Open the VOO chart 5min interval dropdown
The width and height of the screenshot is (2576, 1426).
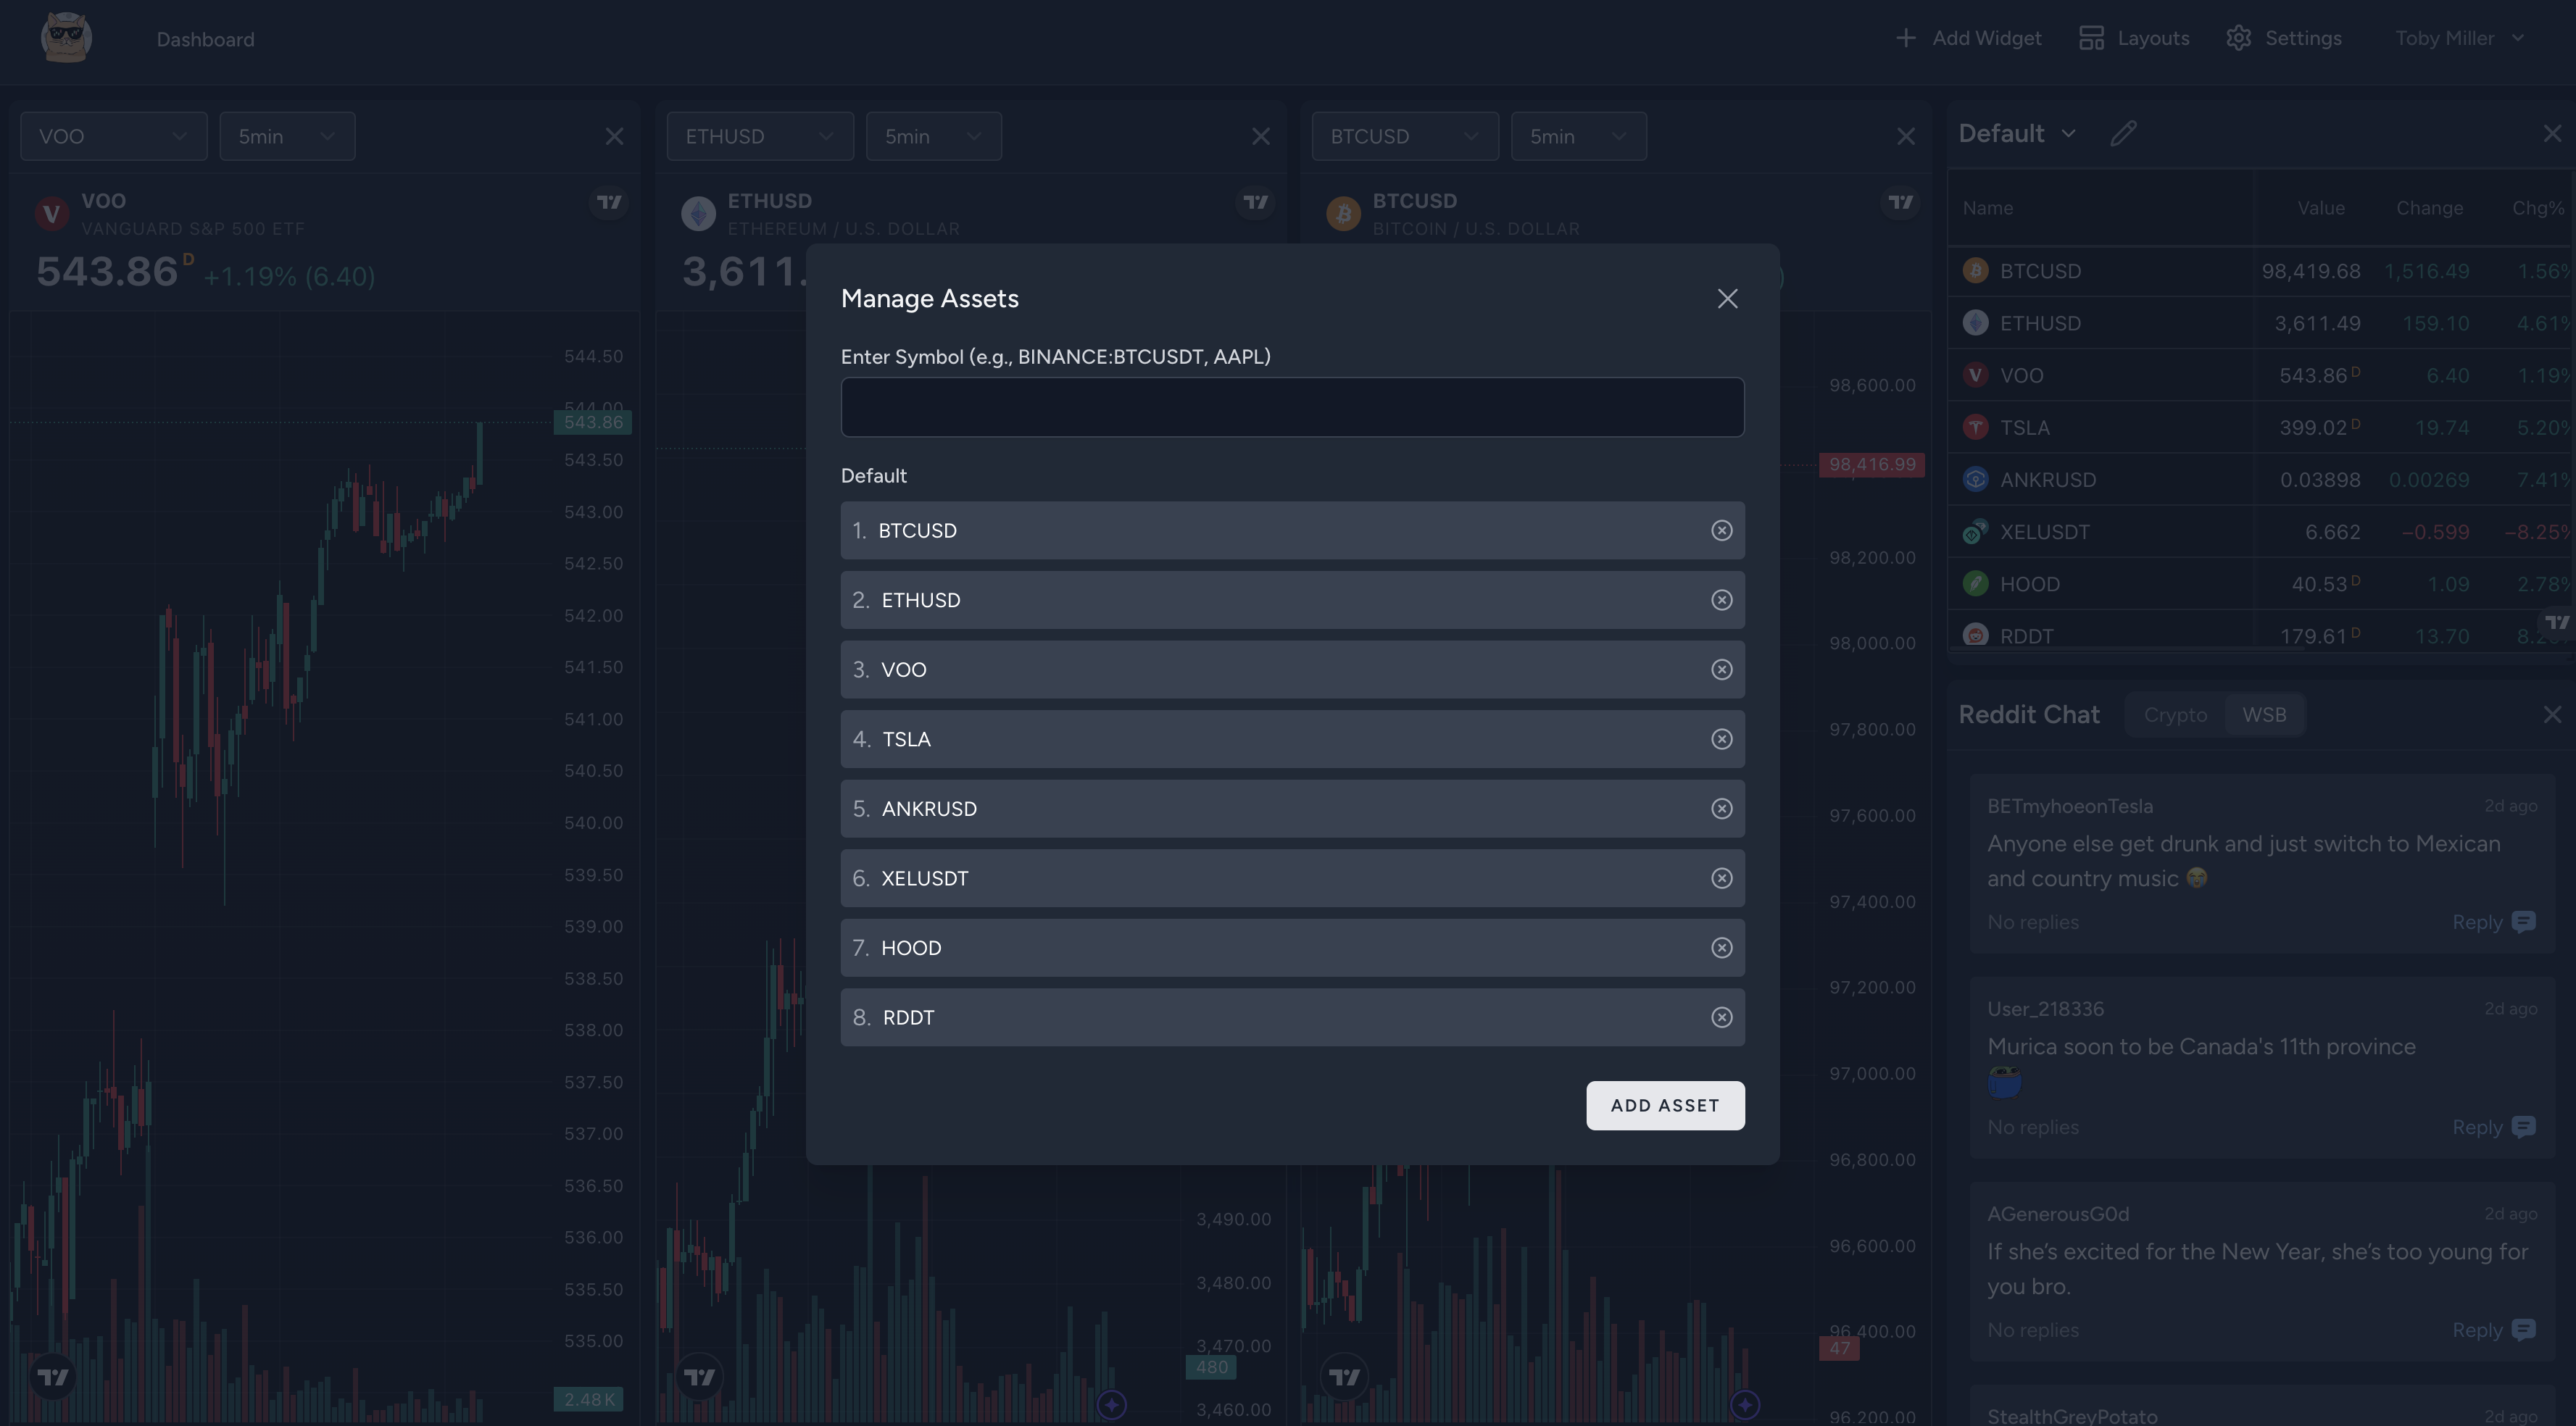pyautogui.click(x=287, y=136)
